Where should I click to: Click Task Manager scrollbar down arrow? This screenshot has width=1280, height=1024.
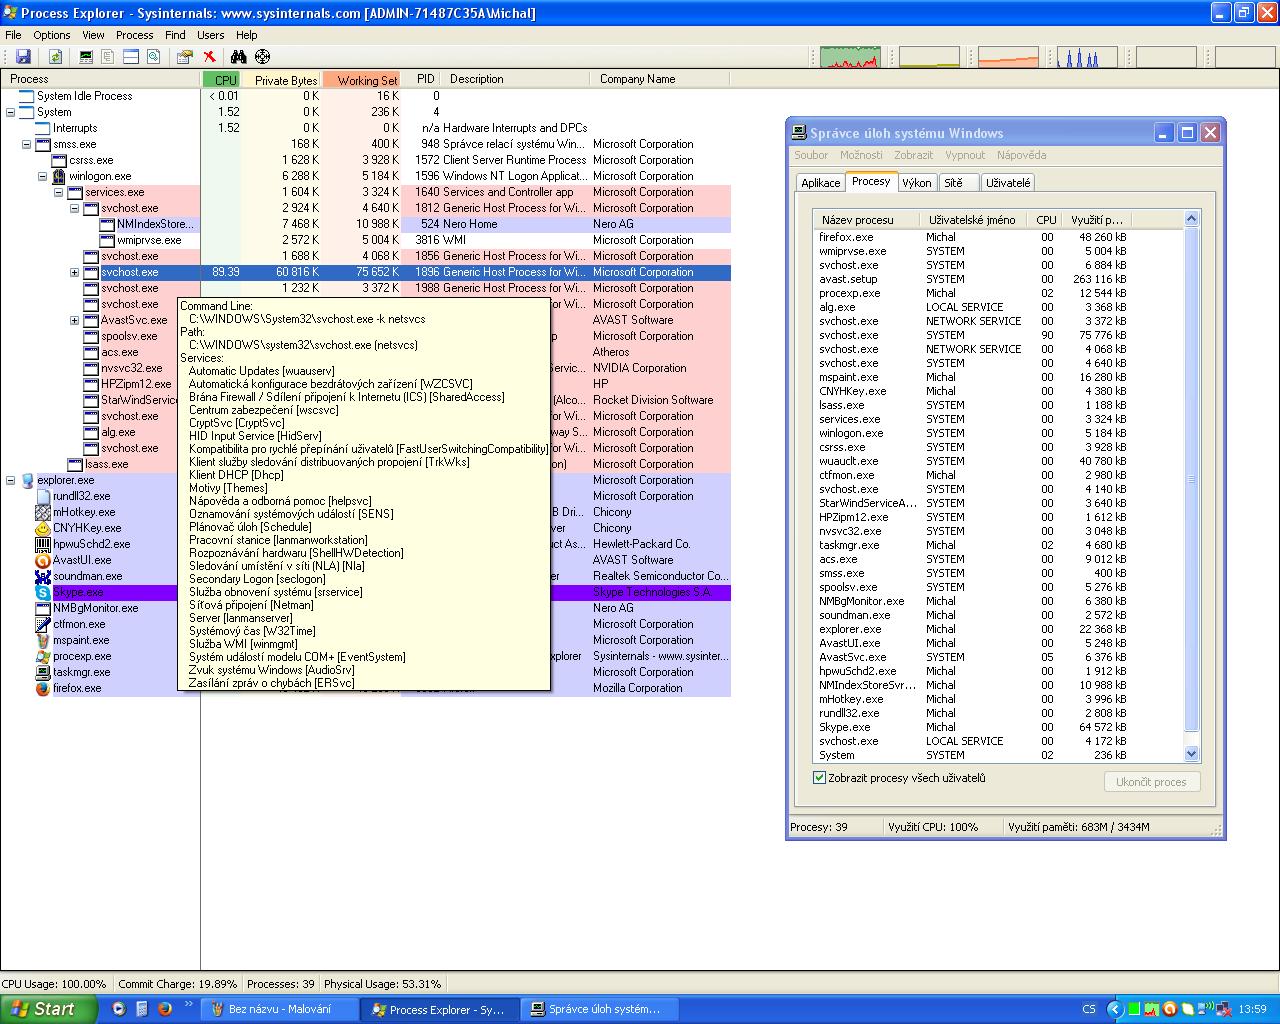pyautogui.click(x=1191, y=754)
